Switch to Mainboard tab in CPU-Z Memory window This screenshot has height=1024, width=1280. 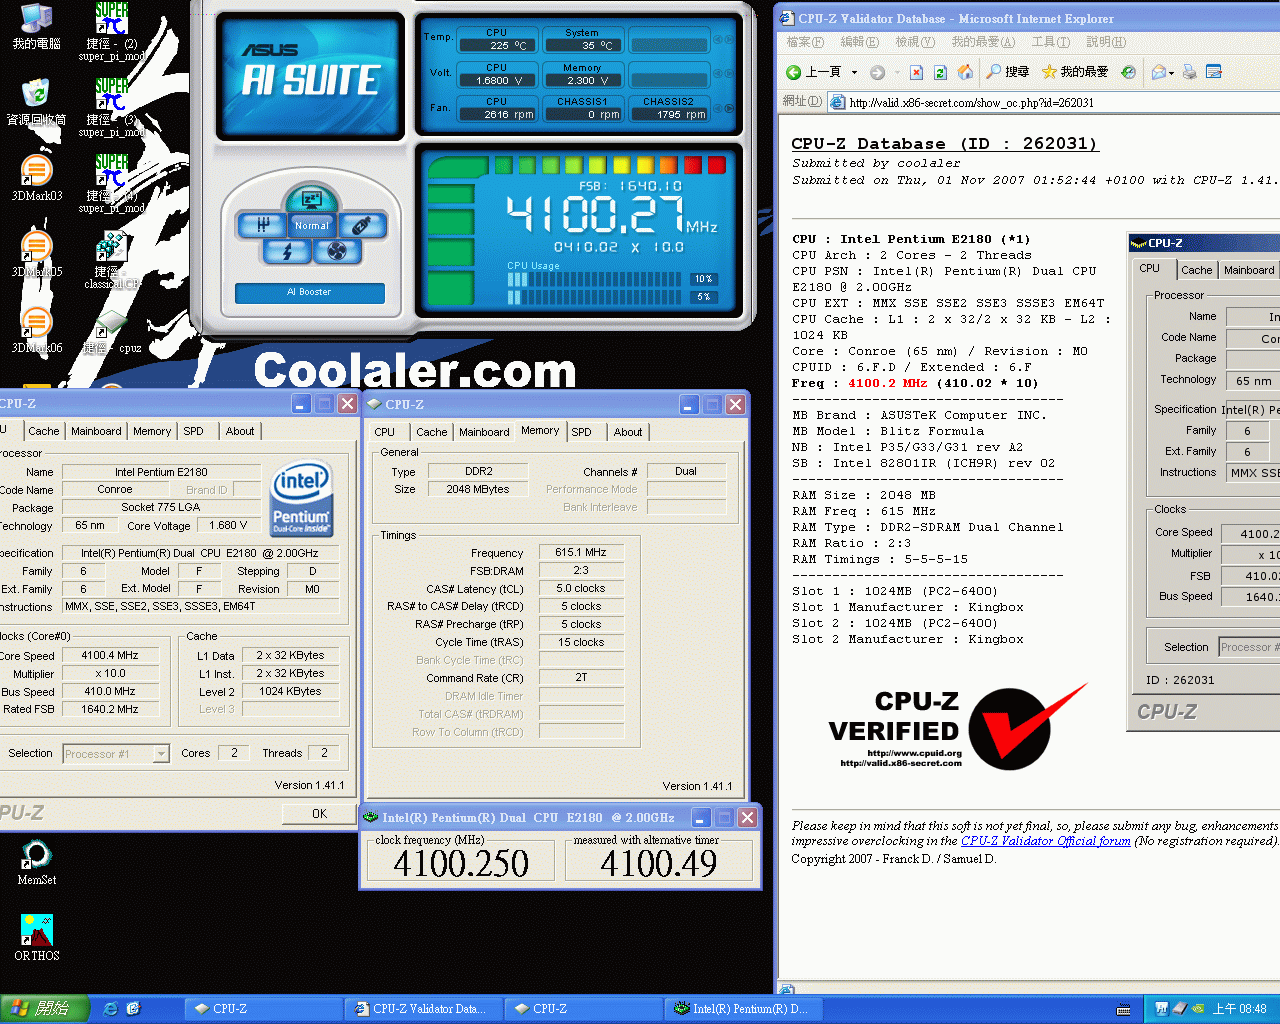484,432
